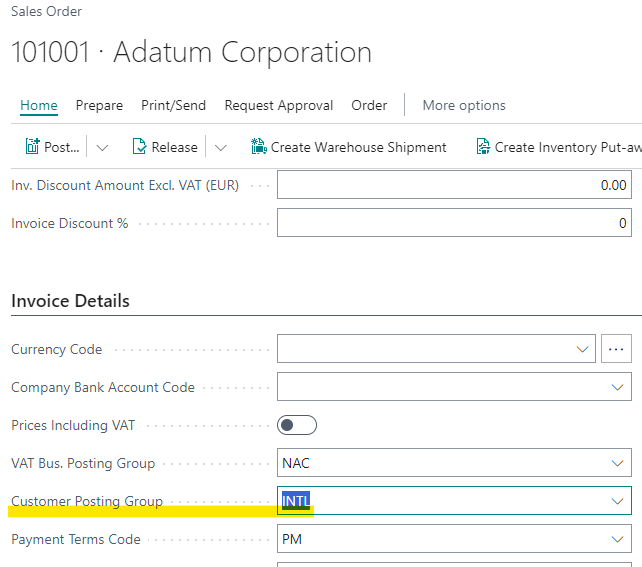Open the Currency Code dropdown
Image resolution: width=642 pixels, height=567 pixels.
point(583,349)
